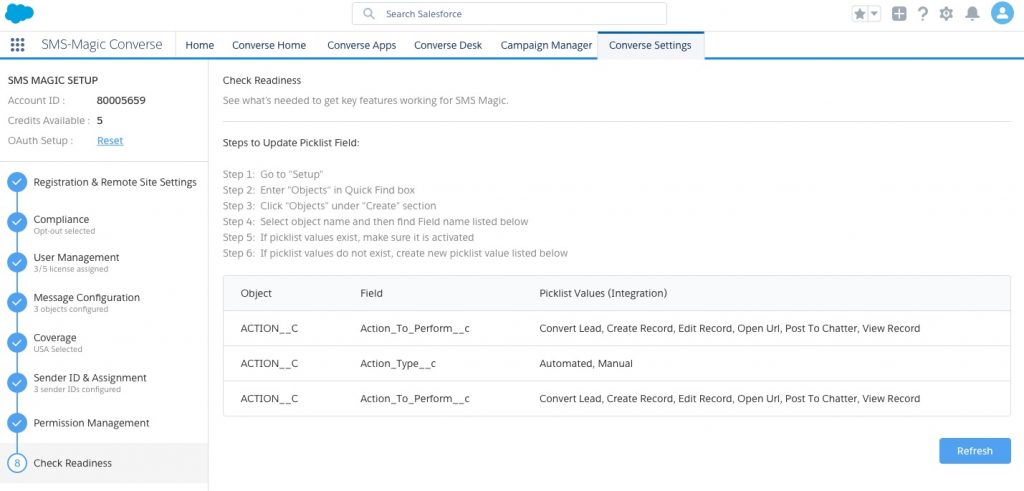Open the Campaign Manager tab
This screenshot has height=491, width=1024.
point(546,45)
